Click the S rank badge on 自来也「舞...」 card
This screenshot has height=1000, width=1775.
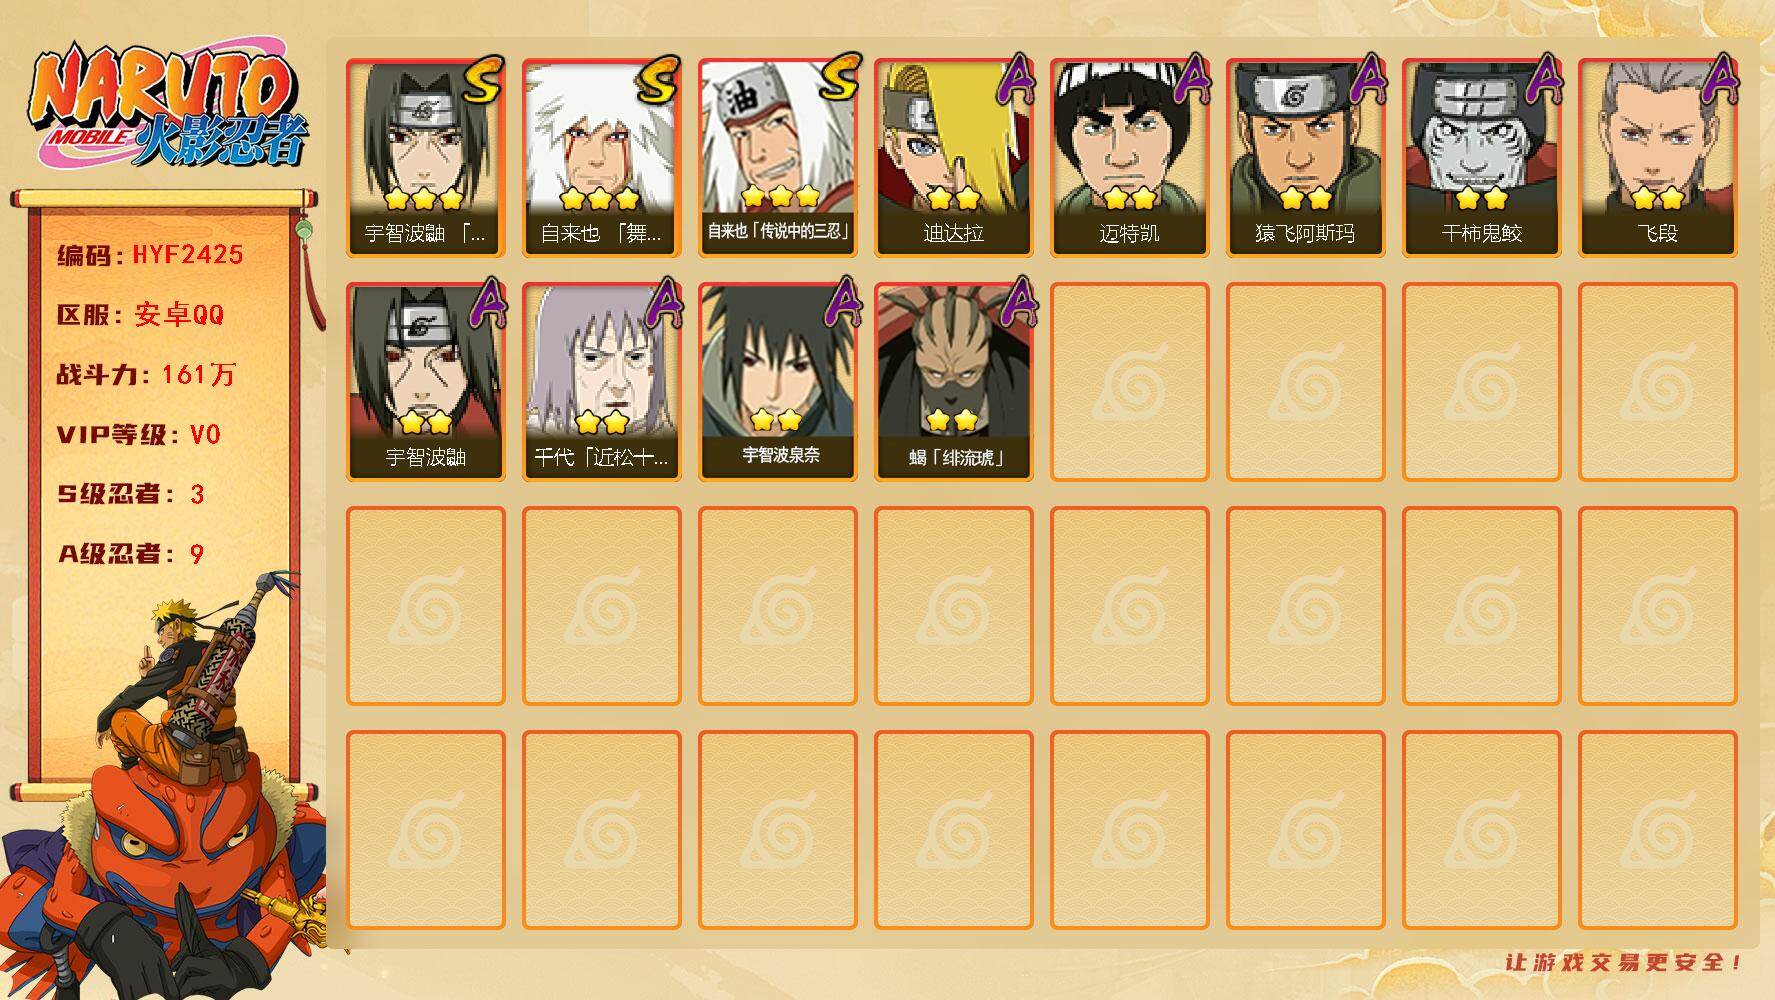coord(658,80)
